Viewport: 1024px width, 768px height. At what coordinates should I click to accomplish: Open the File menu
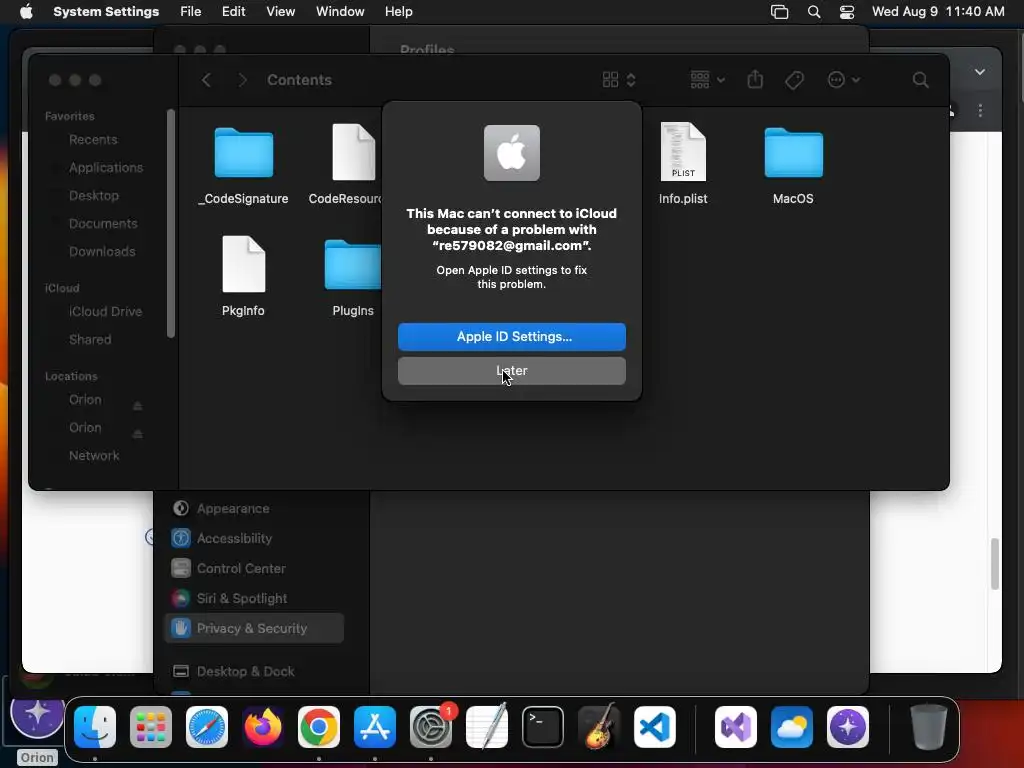pos(191,12)
